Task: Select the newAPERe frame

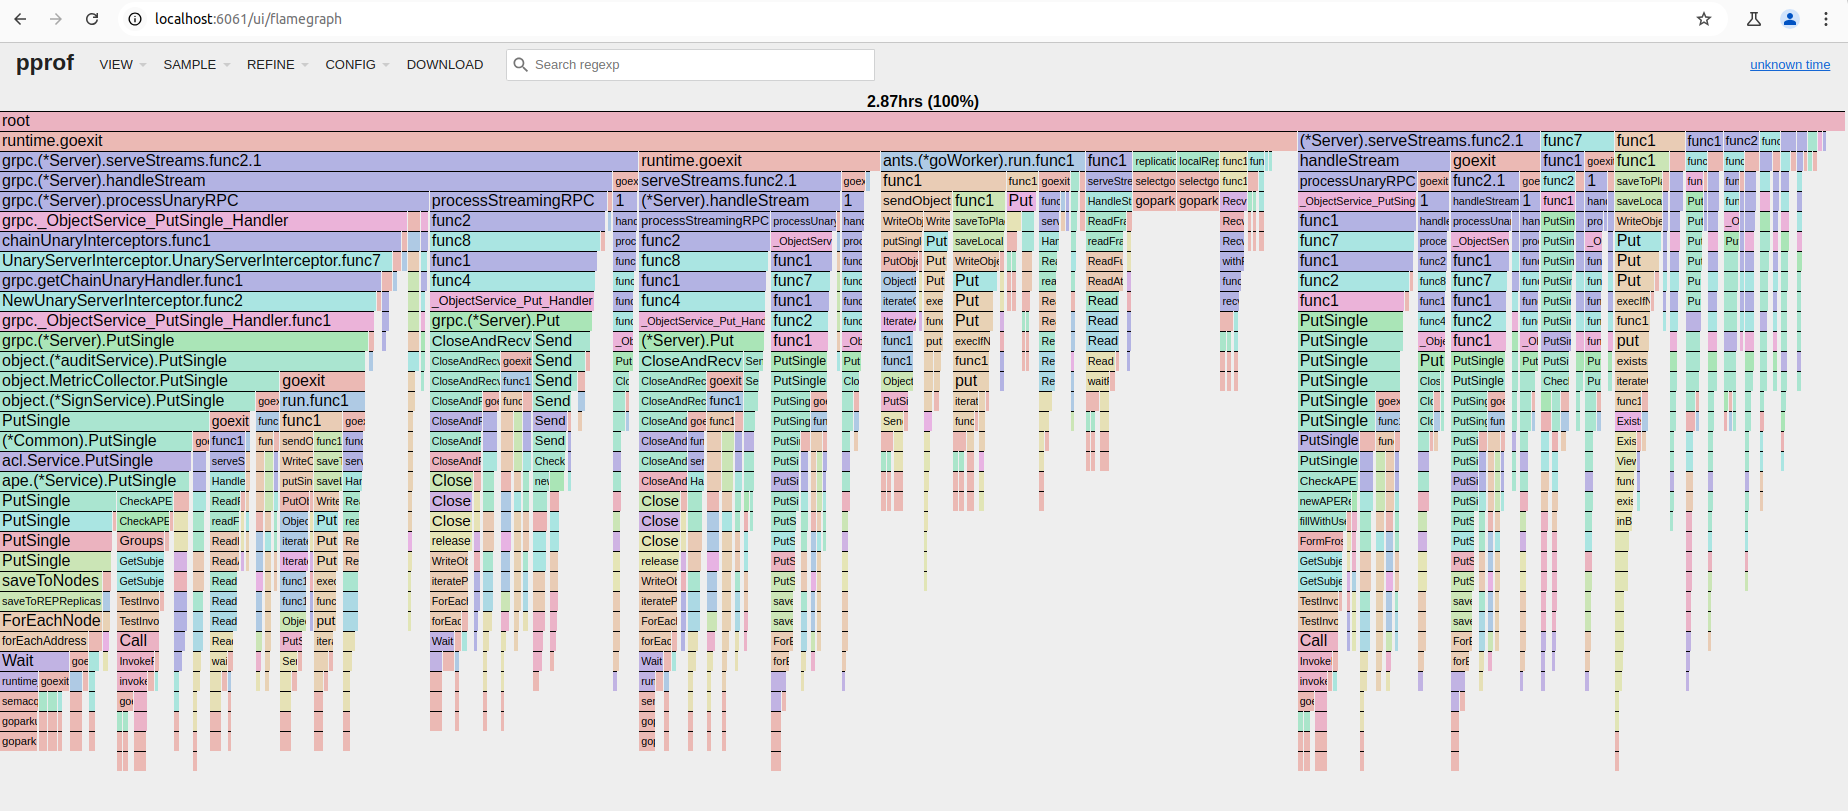Action: tap(1325, 501)
